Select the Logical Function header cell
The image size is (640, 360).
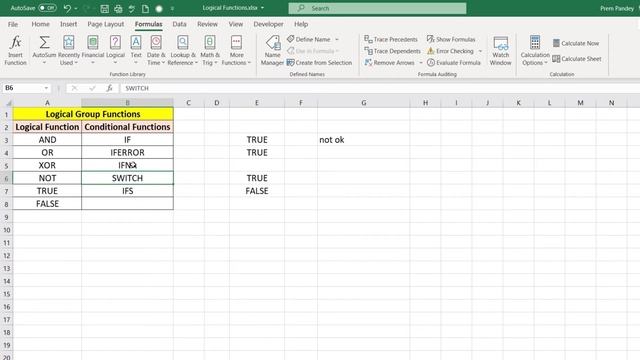point(47,127)
